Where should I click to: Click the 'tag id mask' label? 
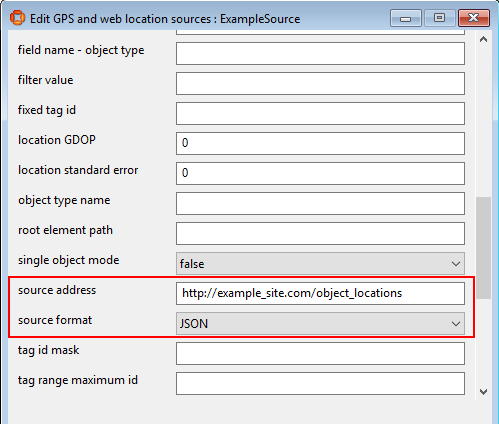(x=49, y=350)
